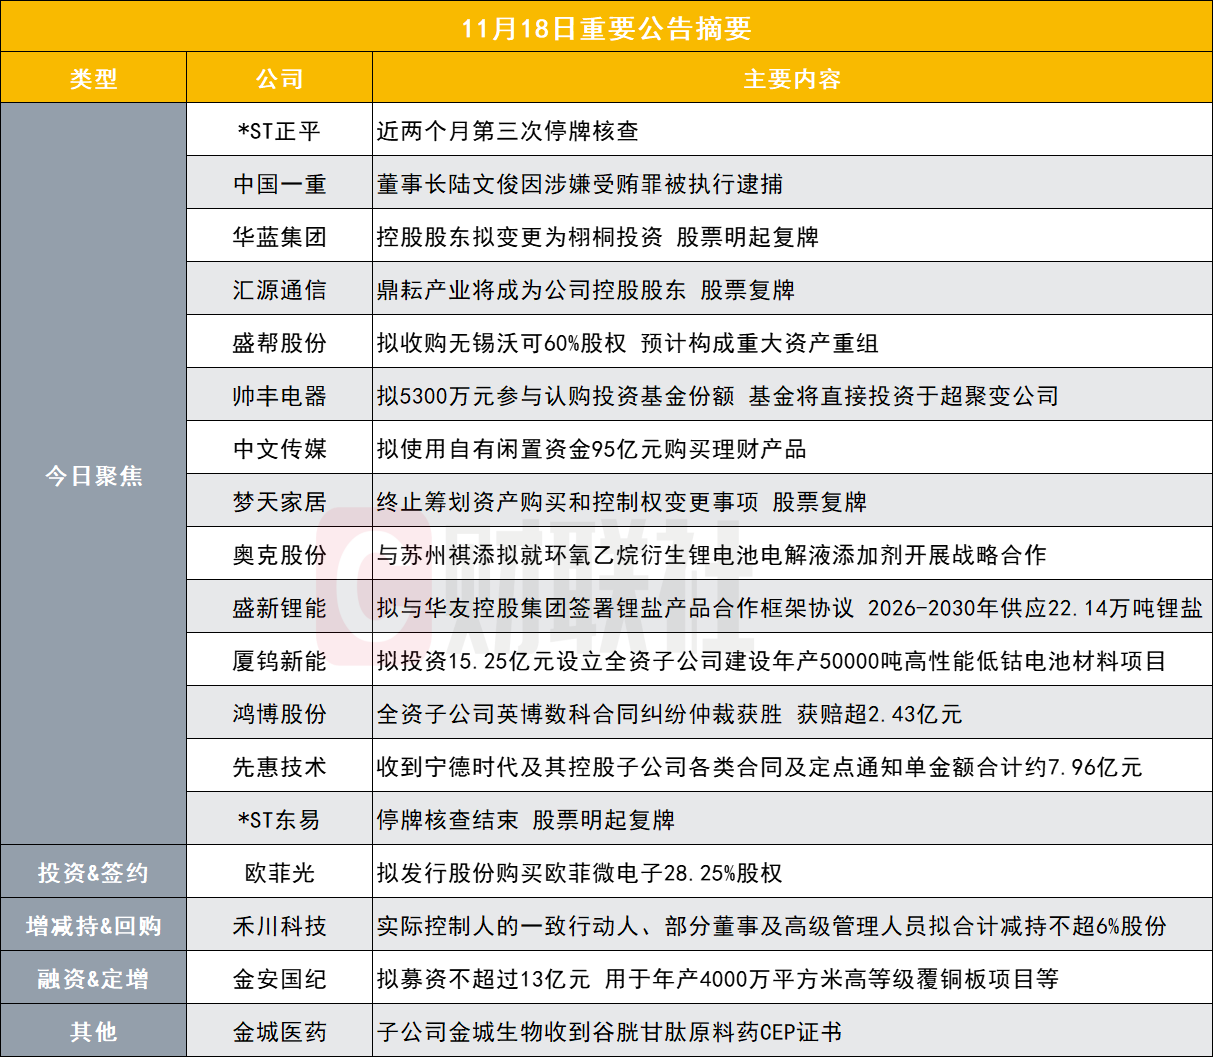Screen dimensions: 1213x1057
Task: Click text about 苏州祺添 strategic cooperation
Action: click(712, 555)
